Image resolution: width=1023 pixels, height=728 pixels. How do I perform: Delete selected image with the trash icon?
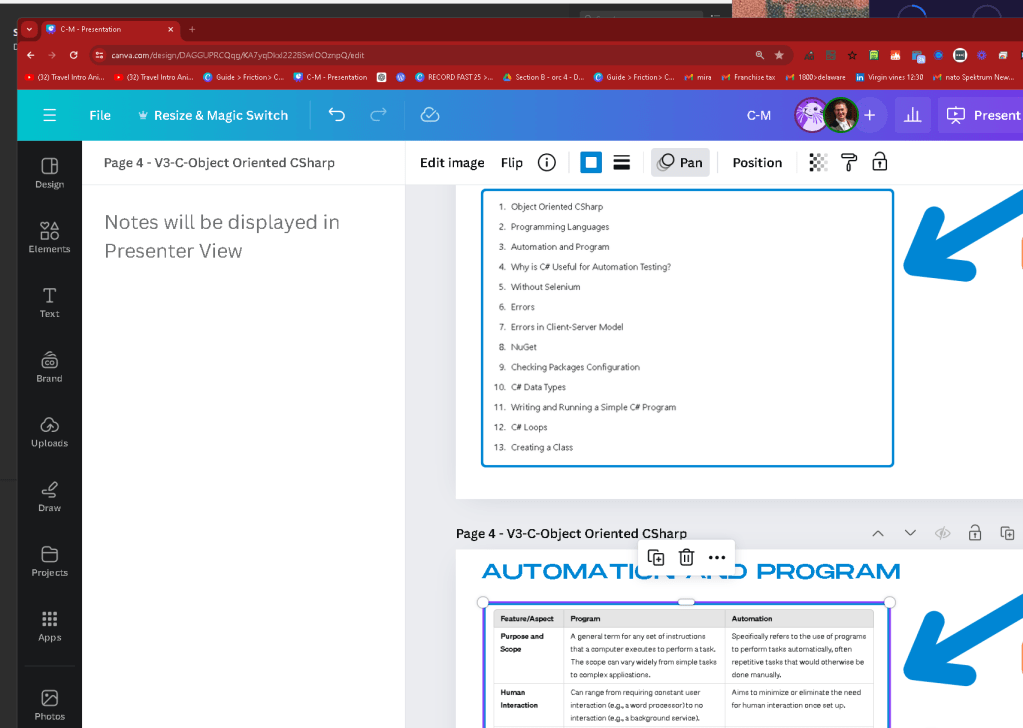[686, 558]
